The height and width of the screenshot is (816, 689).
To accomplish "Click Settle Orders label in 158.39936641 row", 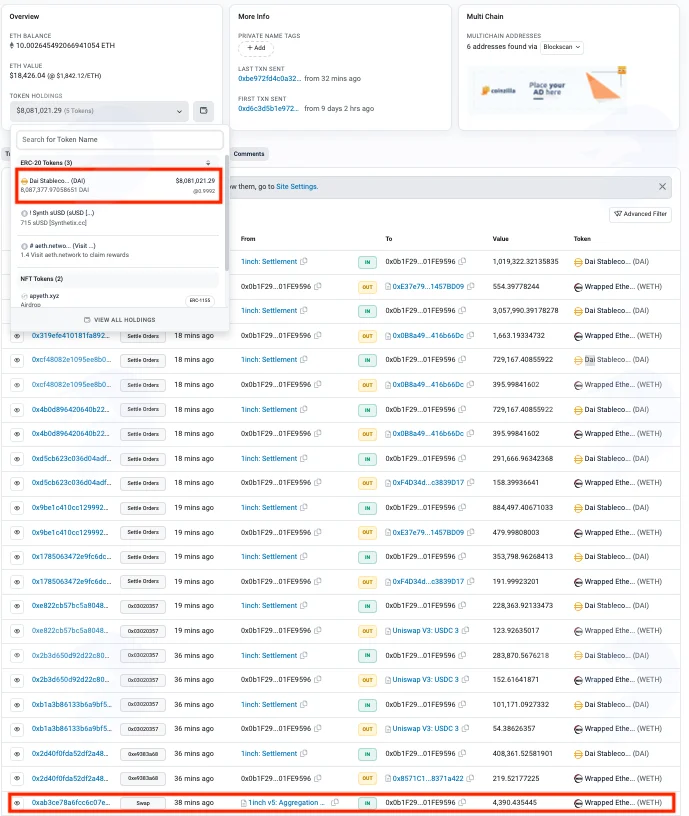I will pos(143,483).
